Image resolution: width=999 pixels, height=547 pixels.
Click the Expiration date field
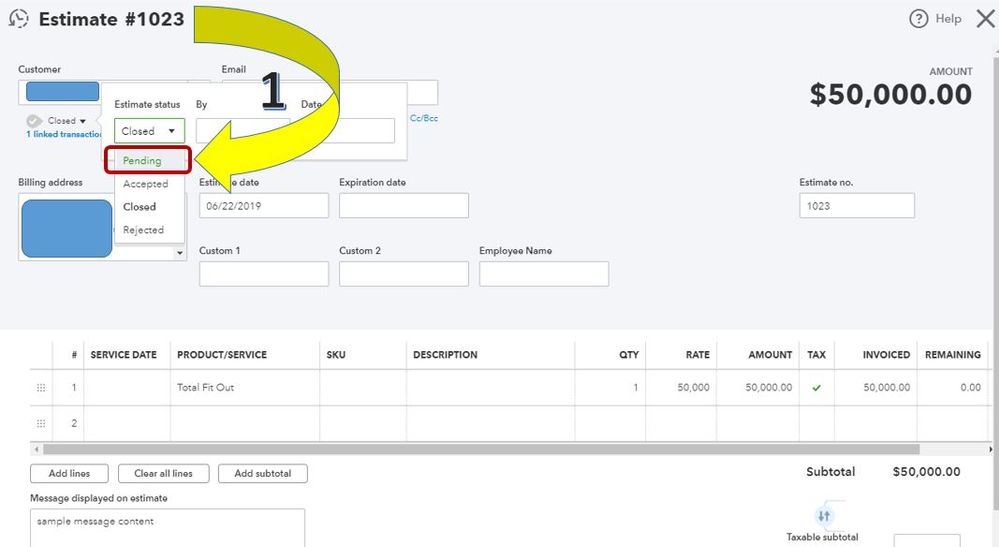tap(404, 206)
